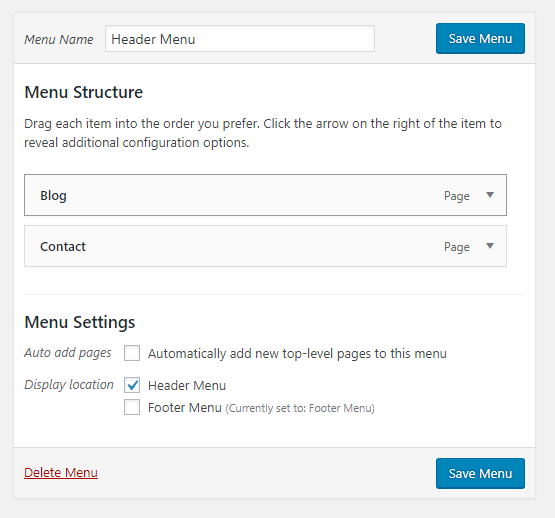Click the Header Menu checkbox label text
This screenshot has width=555, height=518.
click(187, 386)
